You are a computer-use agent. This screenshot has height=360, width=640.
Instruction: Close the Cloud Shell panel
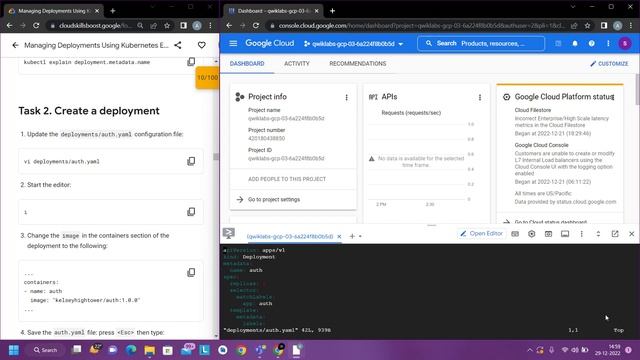pos(631,234)
